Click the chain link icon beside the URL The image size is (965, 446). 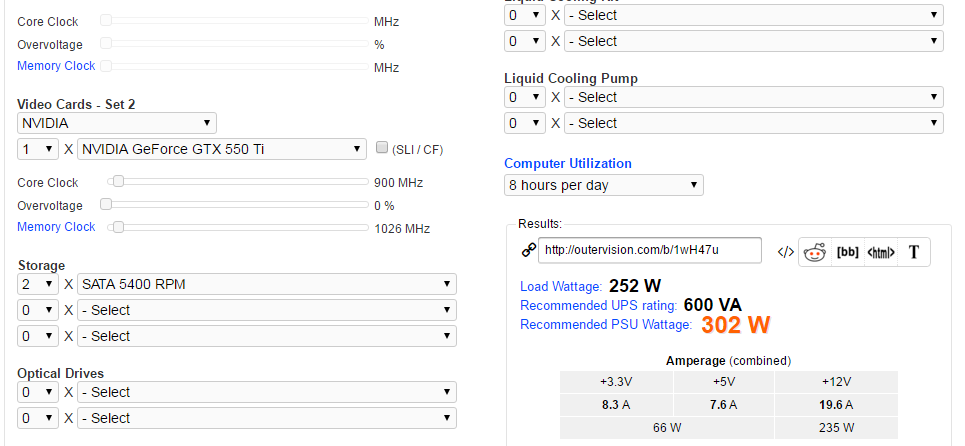[x=528, y=250]
